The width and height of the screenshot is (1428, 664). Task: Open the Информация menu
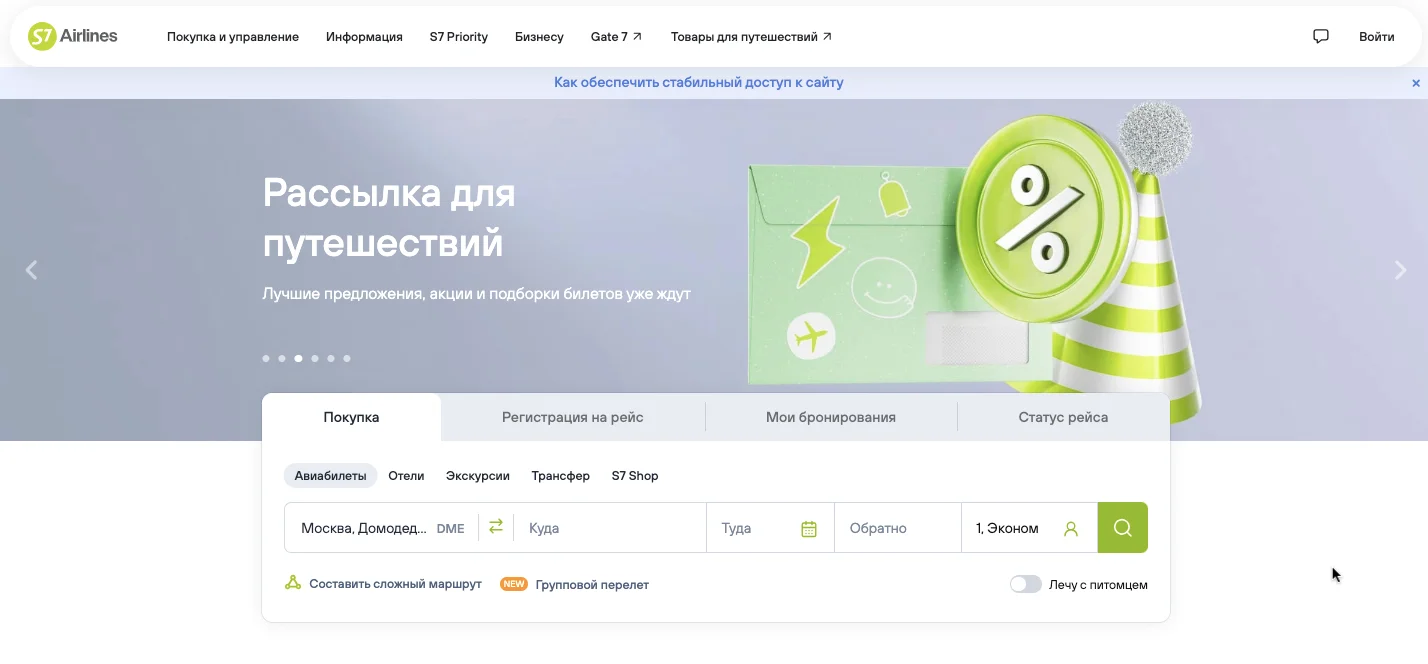click(364, 37)
